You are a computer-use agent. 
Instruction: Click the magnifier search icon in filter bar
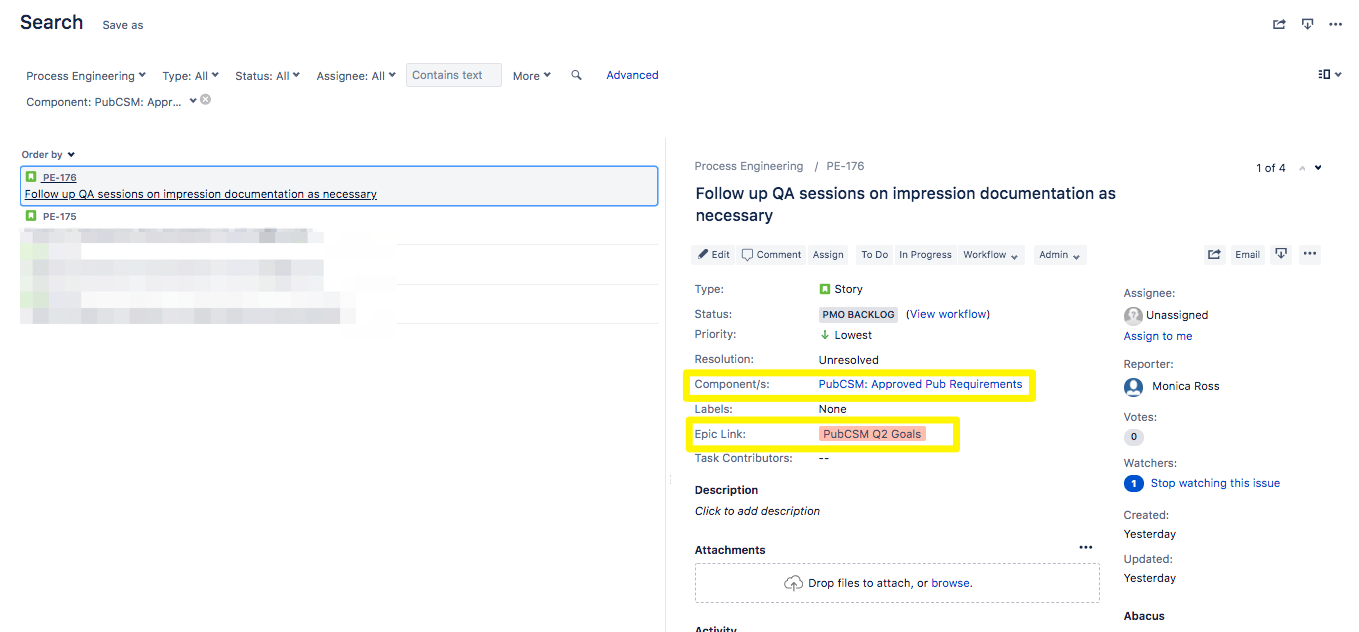576,75
